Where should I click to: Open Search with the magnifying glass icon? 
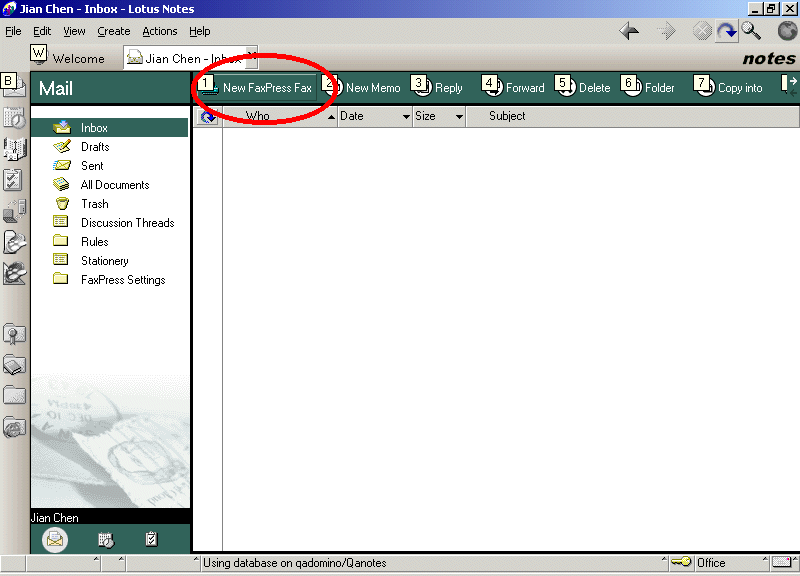tap(751, 31)
